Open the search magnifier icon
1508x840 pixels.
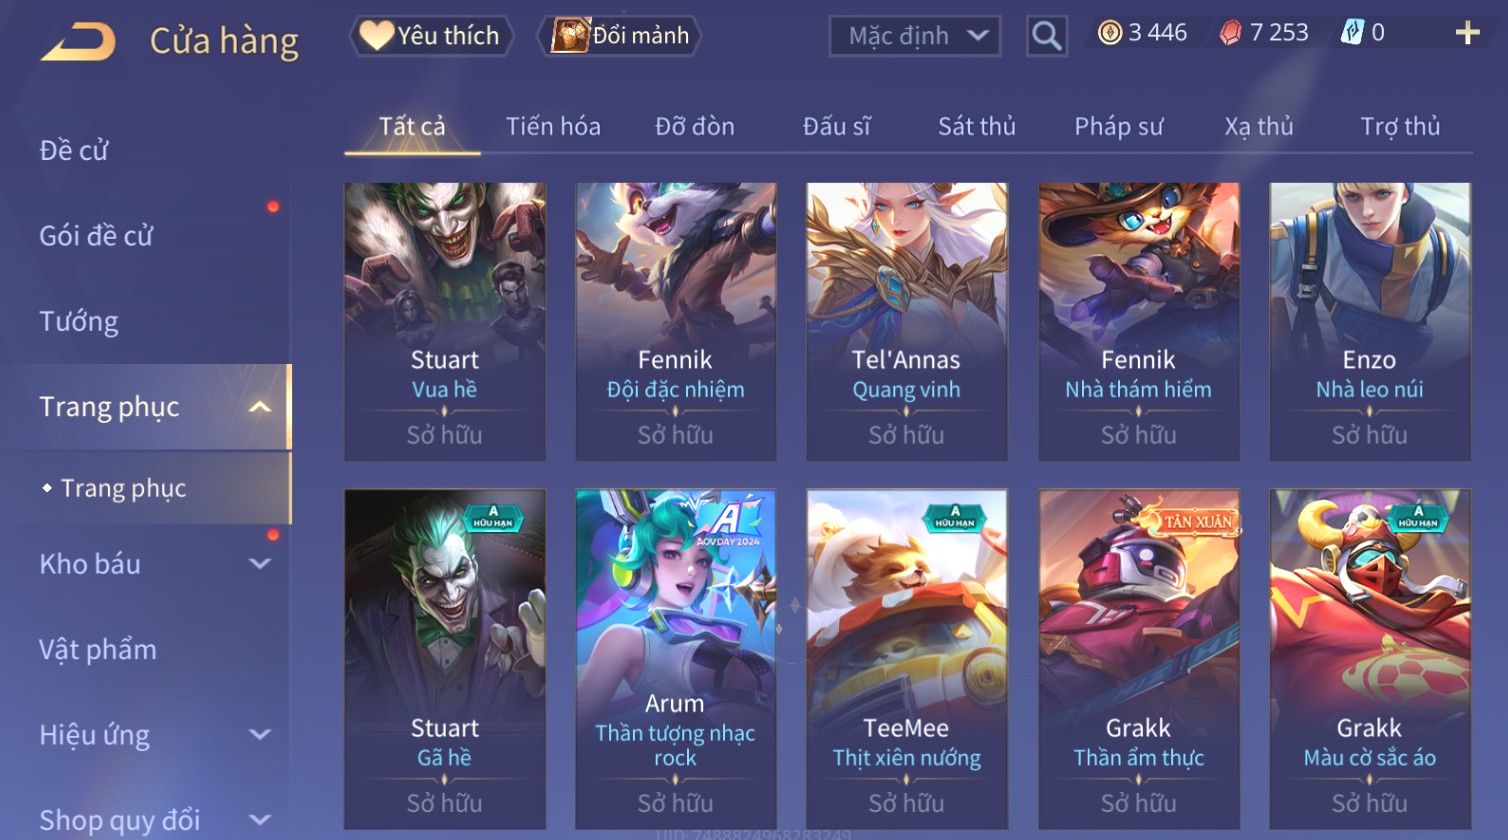[1046, 36]
